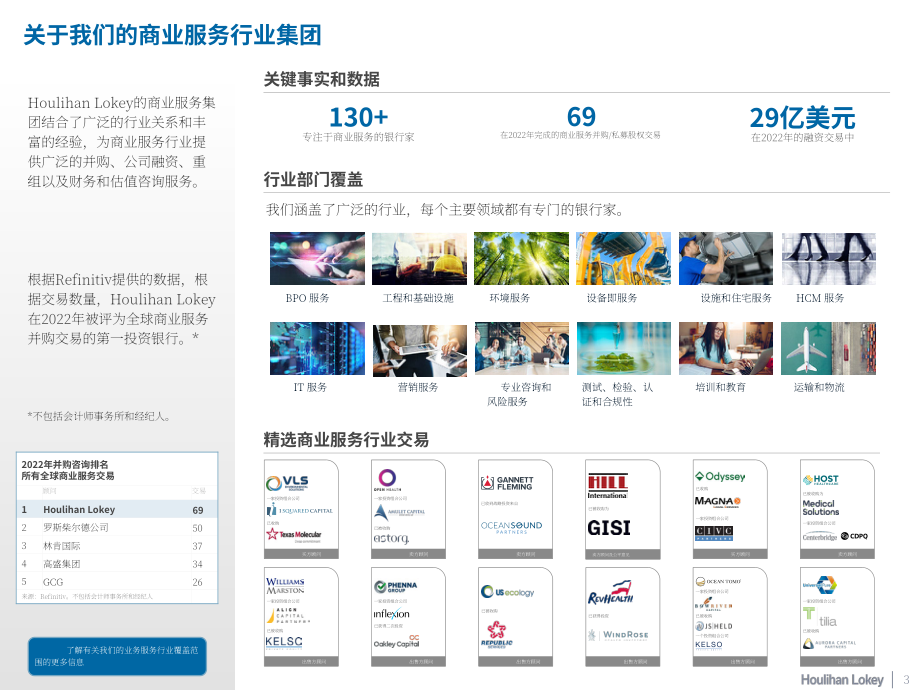Select the BPO 服务 sector image
920x690 pixels.
point(317,258)
